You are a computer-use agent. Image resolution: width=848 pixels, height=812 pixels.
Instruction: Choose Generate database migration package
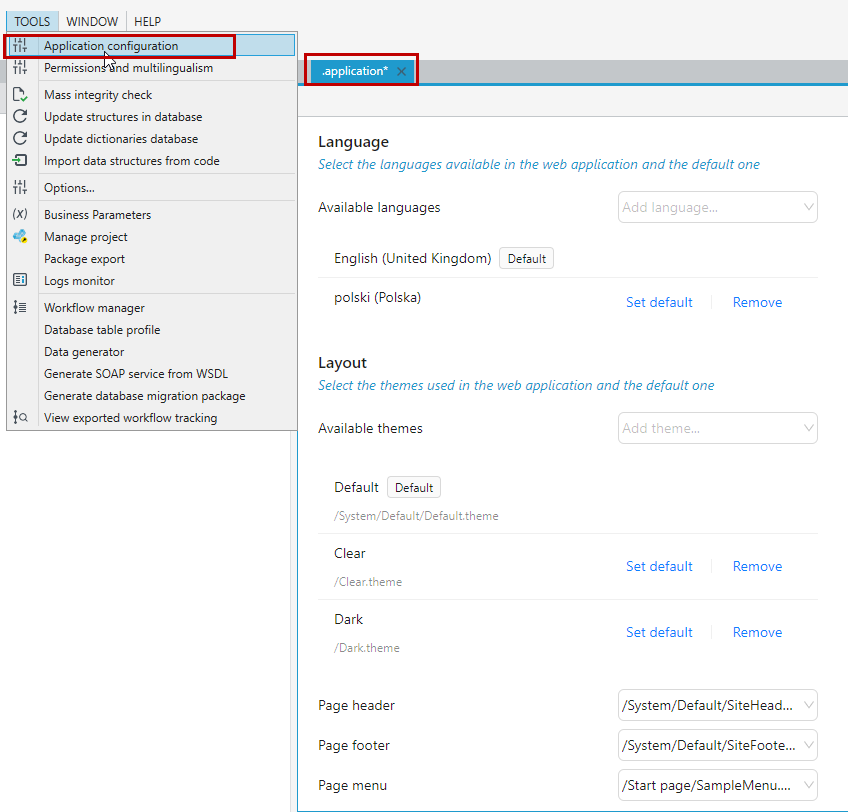coord(151,395)
